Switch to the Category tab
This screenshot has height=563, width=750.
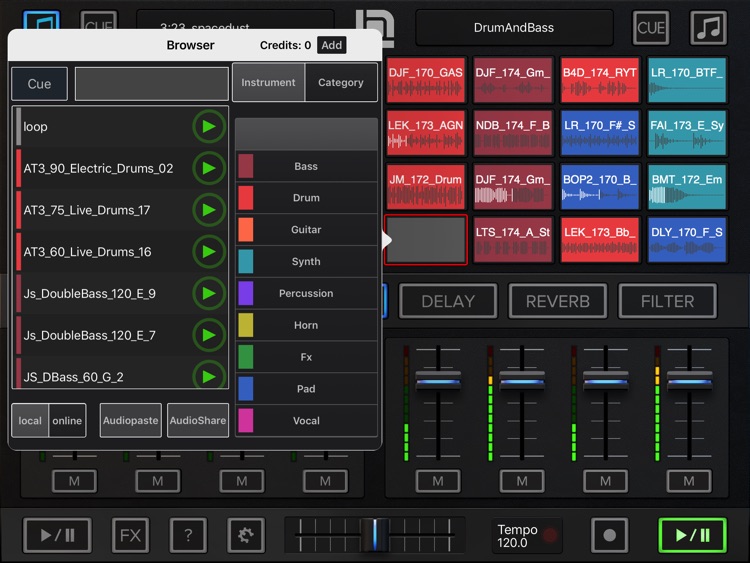point(341,82)
